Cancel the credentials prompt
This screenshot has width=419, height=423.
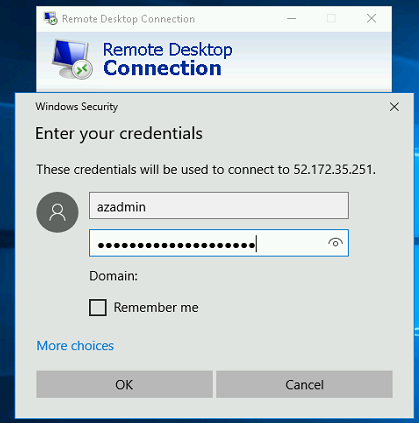tap(304, 385)
